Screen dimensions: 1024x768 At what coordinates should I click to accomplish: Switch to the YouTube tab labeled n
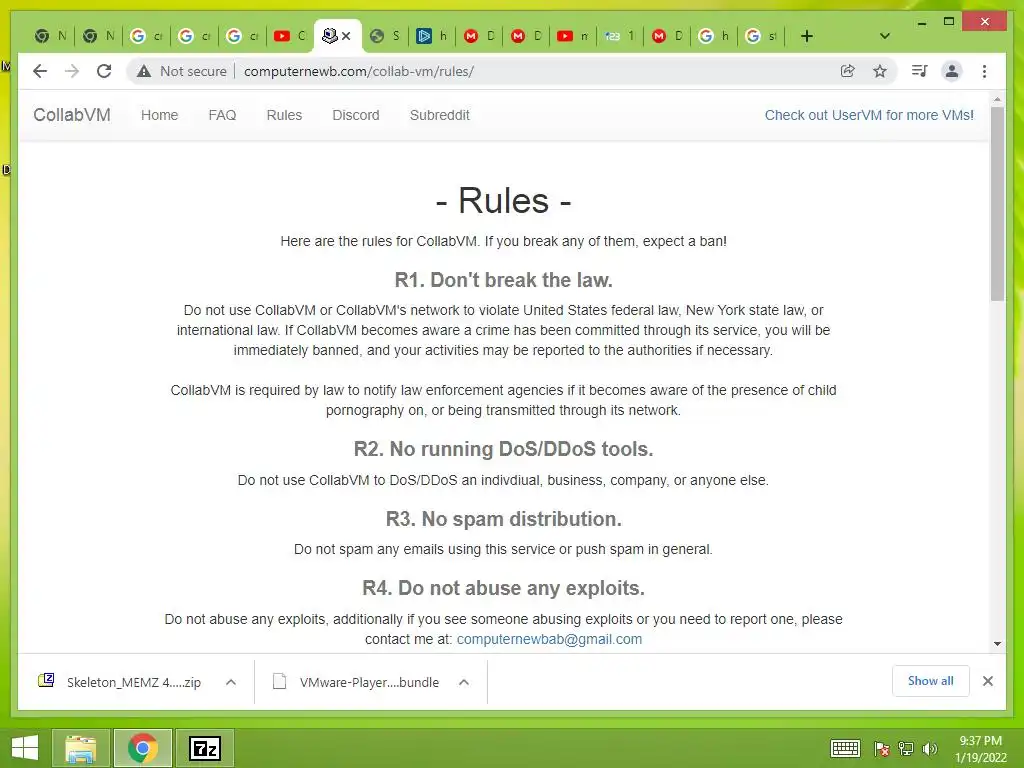point(573,36)
